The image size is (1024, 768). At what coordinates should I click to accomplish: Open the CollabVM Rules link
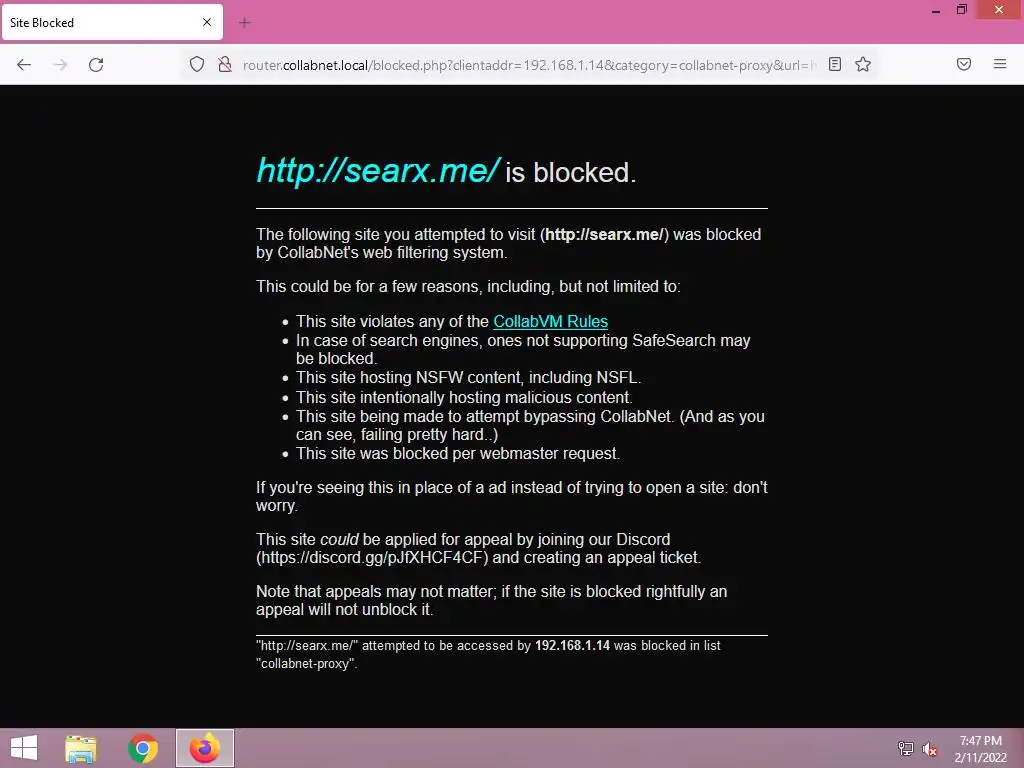click(x=551, y=321)
